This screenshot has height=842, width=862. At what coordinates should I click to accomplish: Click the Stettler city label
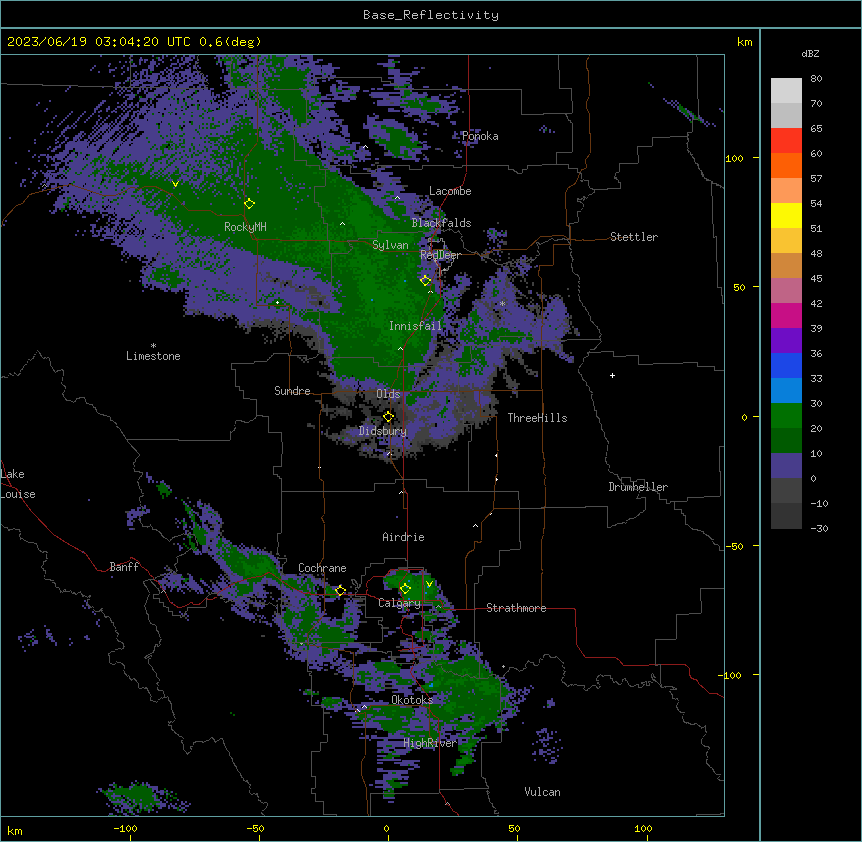tap(634, 237)
